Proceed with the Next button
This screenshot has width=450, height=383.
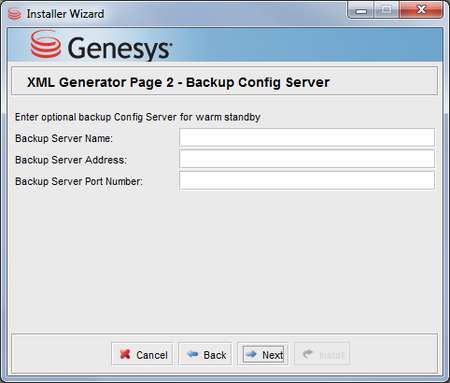coord(263,354)
